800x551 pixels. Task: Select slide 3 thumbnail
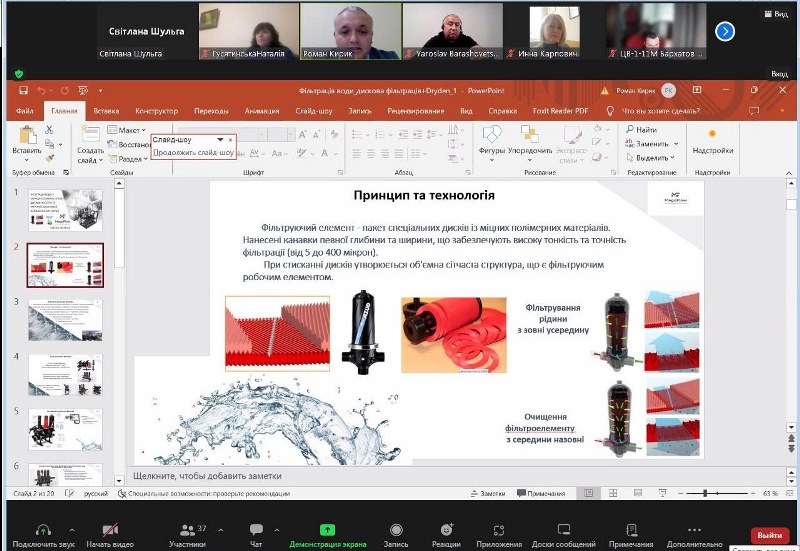tap(65, 320)
